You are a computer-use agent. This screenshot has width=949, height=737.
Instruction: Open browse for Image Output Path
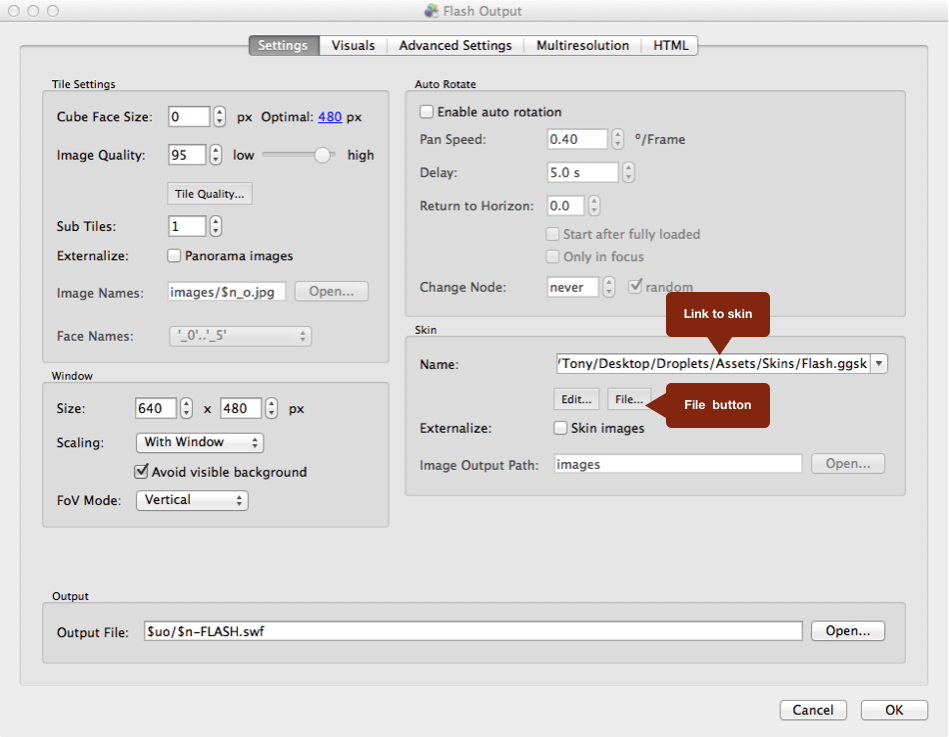click(847, 463)
